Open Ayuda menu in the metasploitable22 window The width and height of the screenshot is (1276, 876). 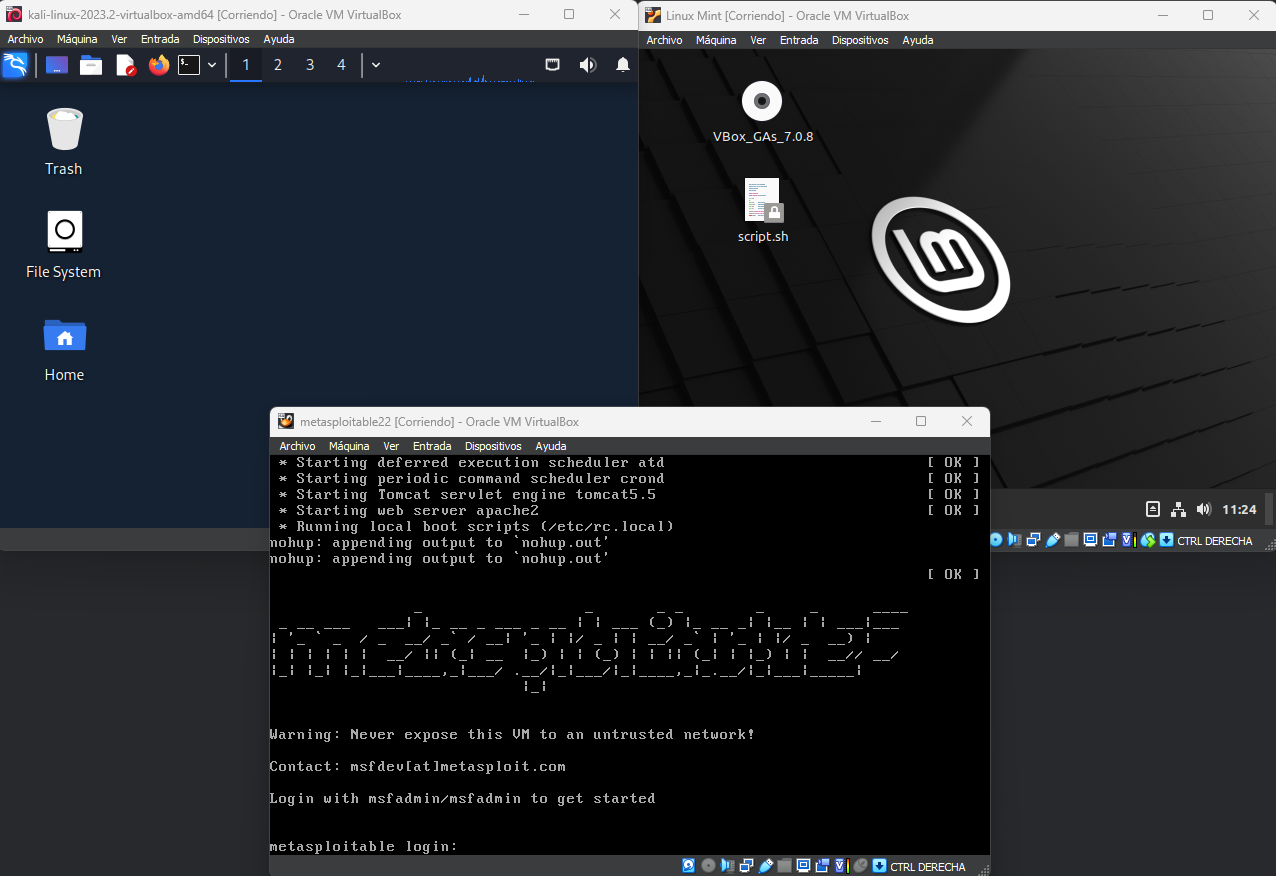click(551, 446)
